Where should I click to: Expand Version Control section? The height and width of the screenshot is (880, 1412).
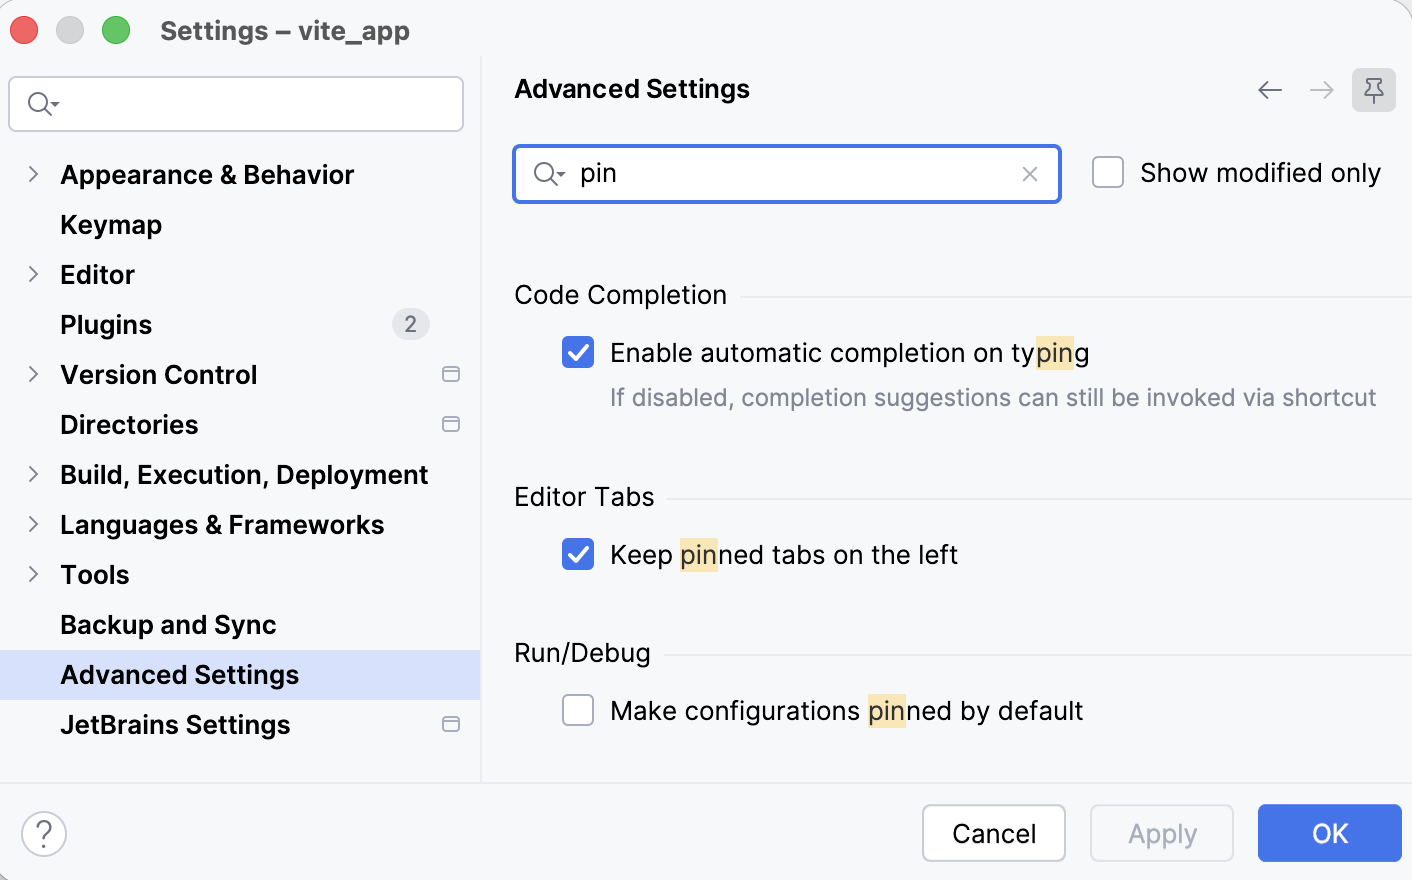(33, 374)
